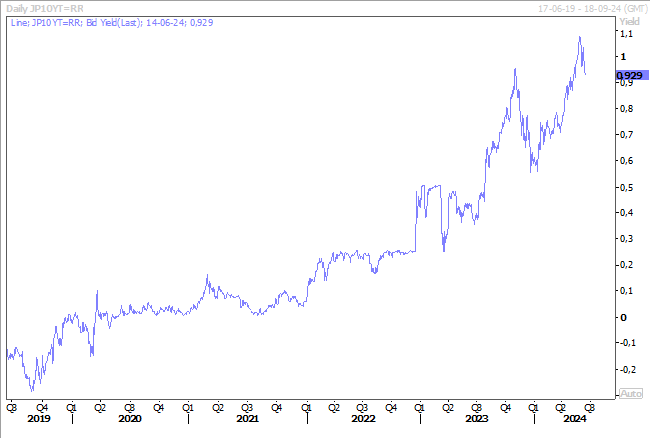Screen dimensions: 652x440
Task: Click the 2020 year label on time axis
Action: [129, 419]
